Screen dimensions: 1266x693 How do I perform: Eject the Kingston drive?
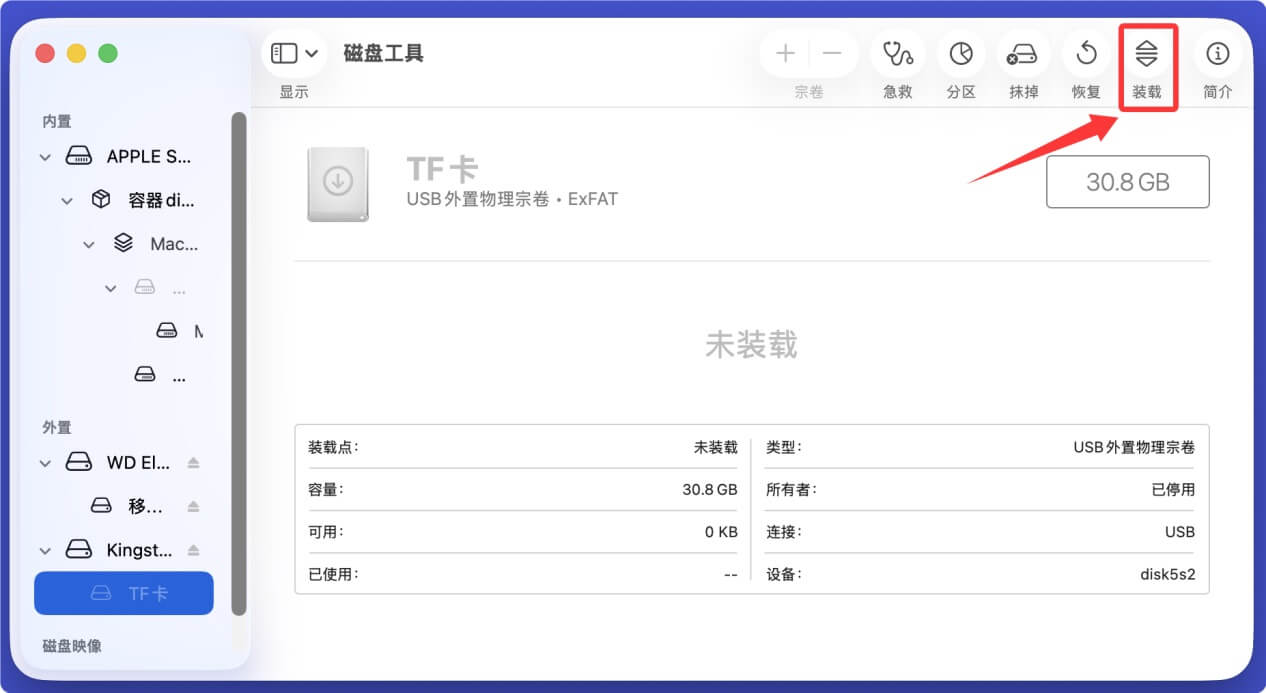click(192, 549)
